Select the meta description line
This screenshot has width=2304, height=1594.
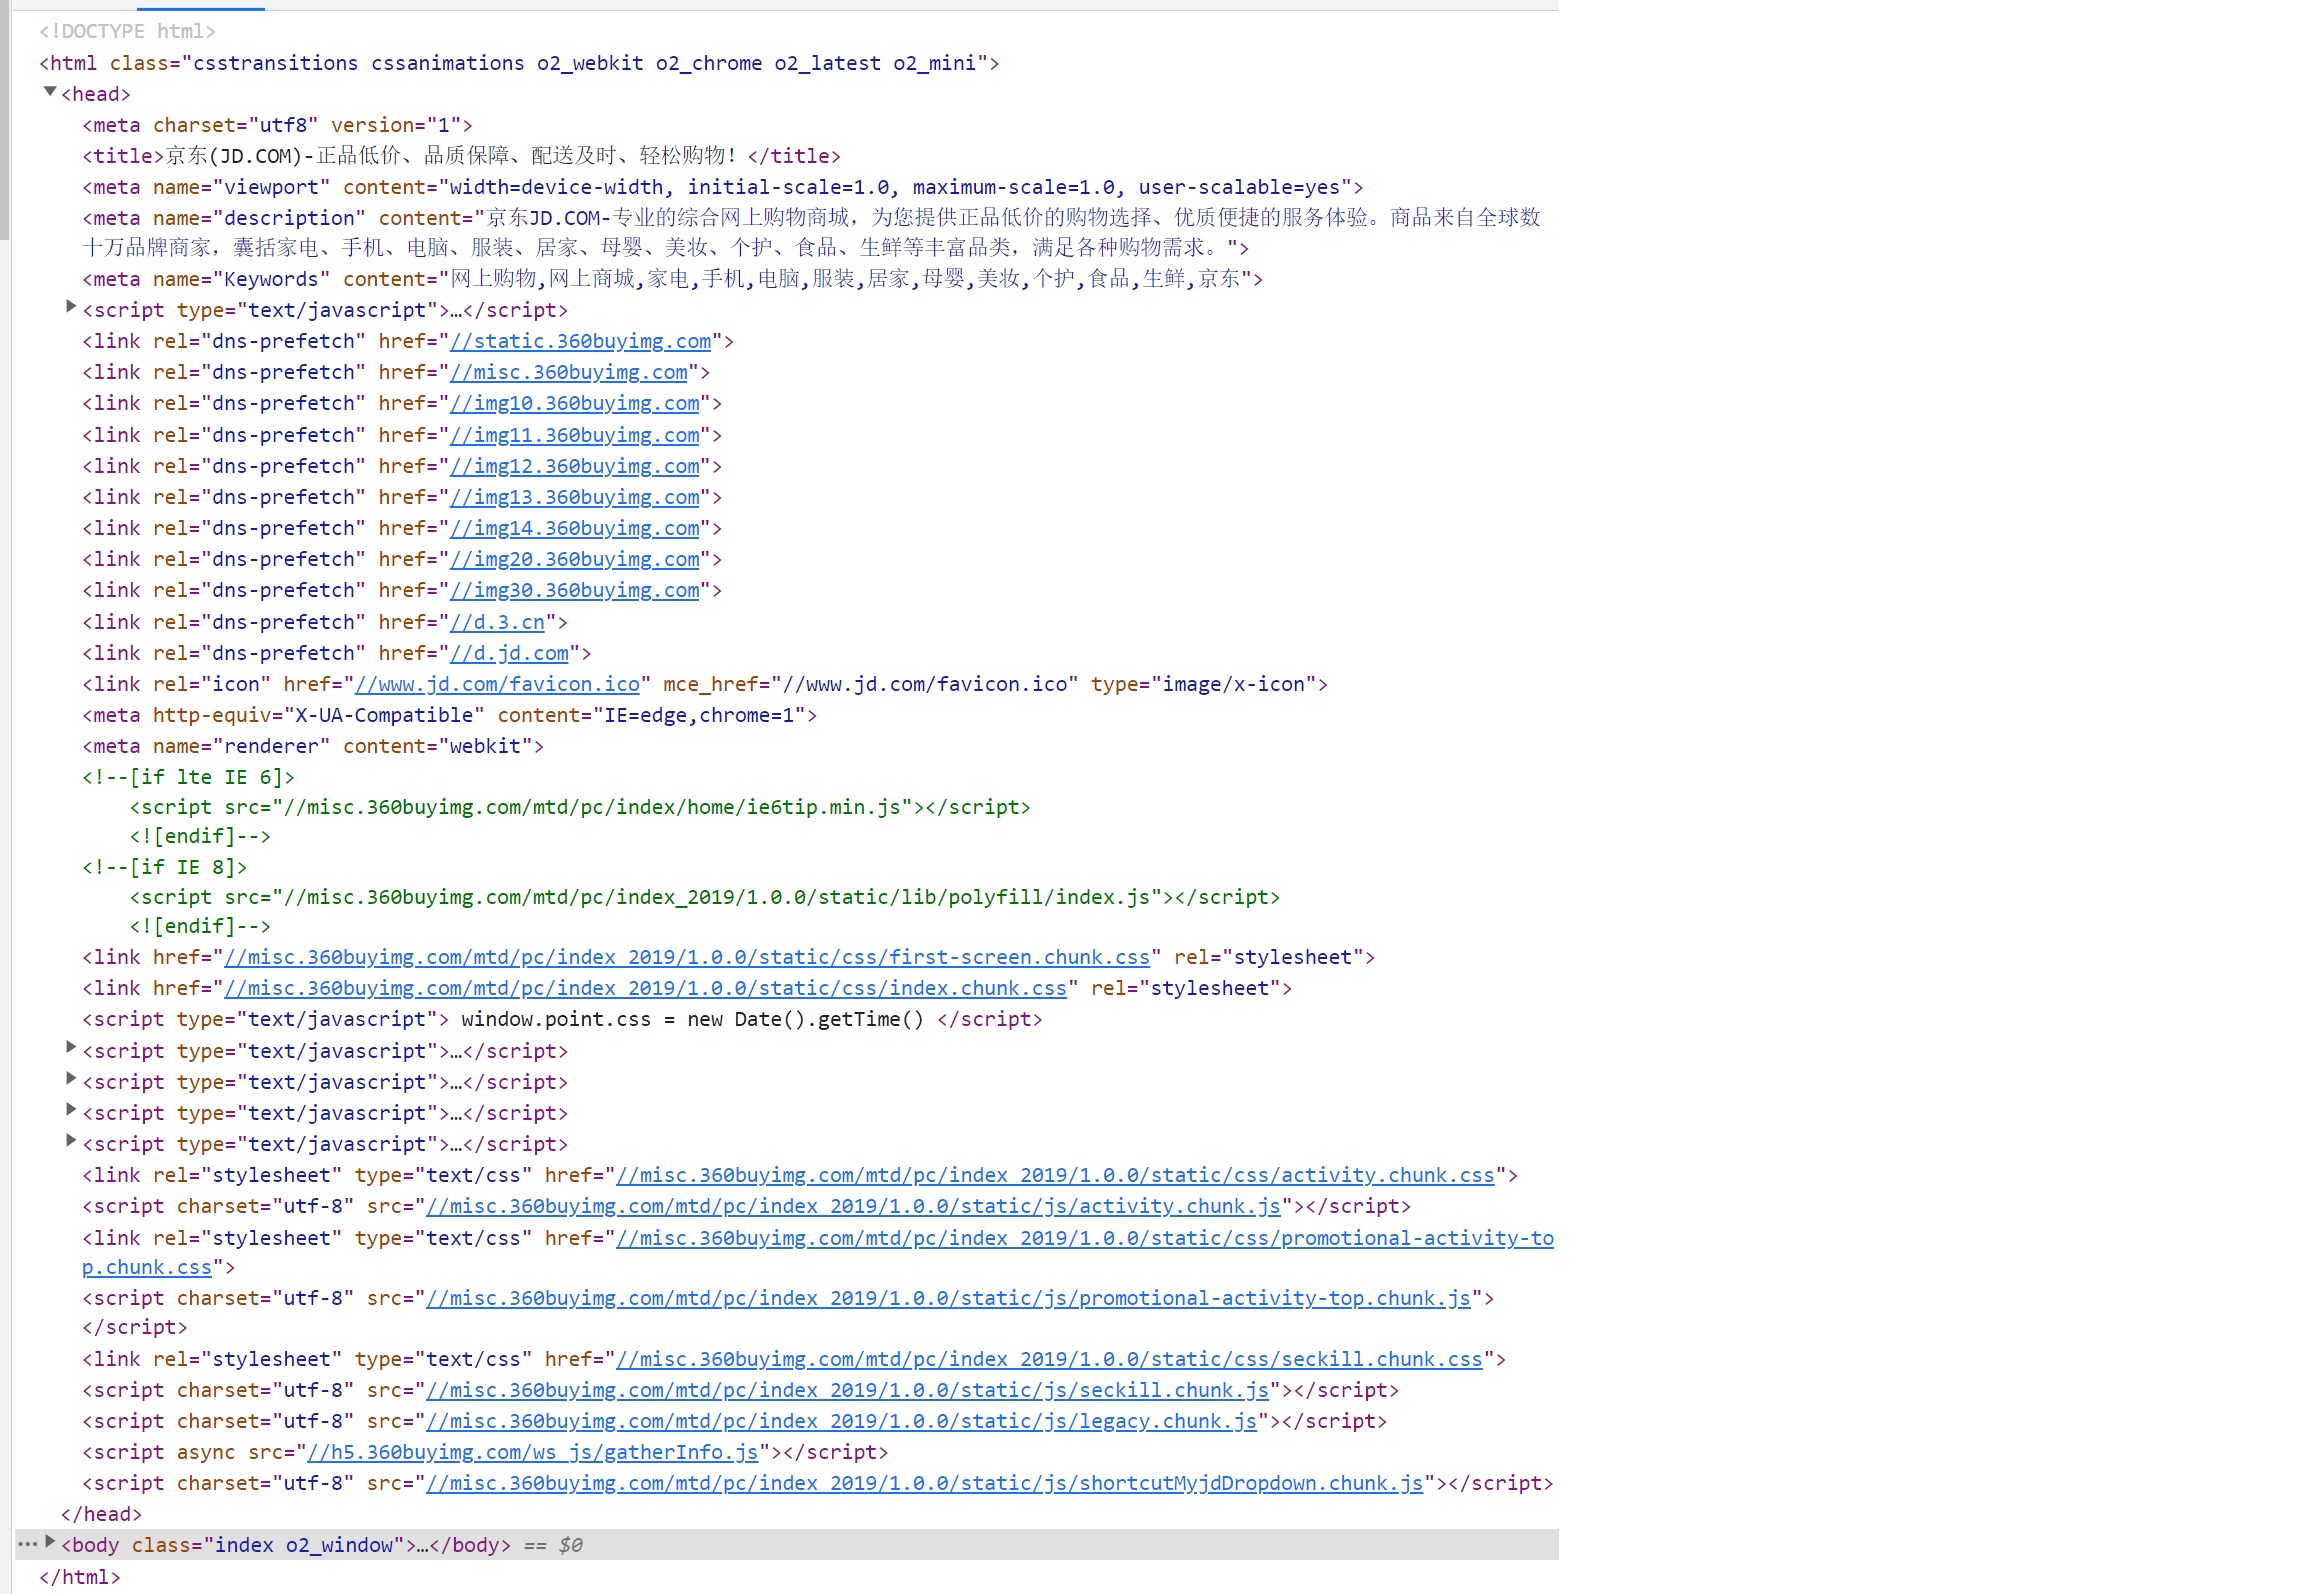click(811, 232)
